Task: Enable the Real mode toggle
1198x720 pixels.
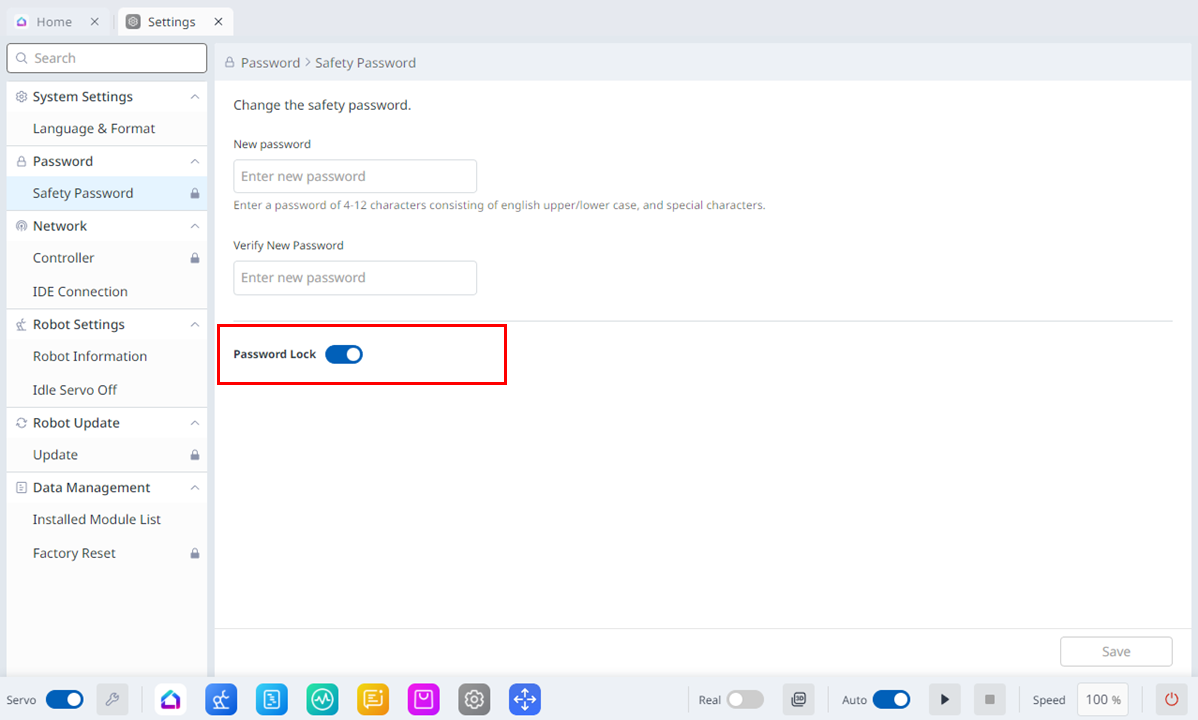Action: [x=745, y=700]
